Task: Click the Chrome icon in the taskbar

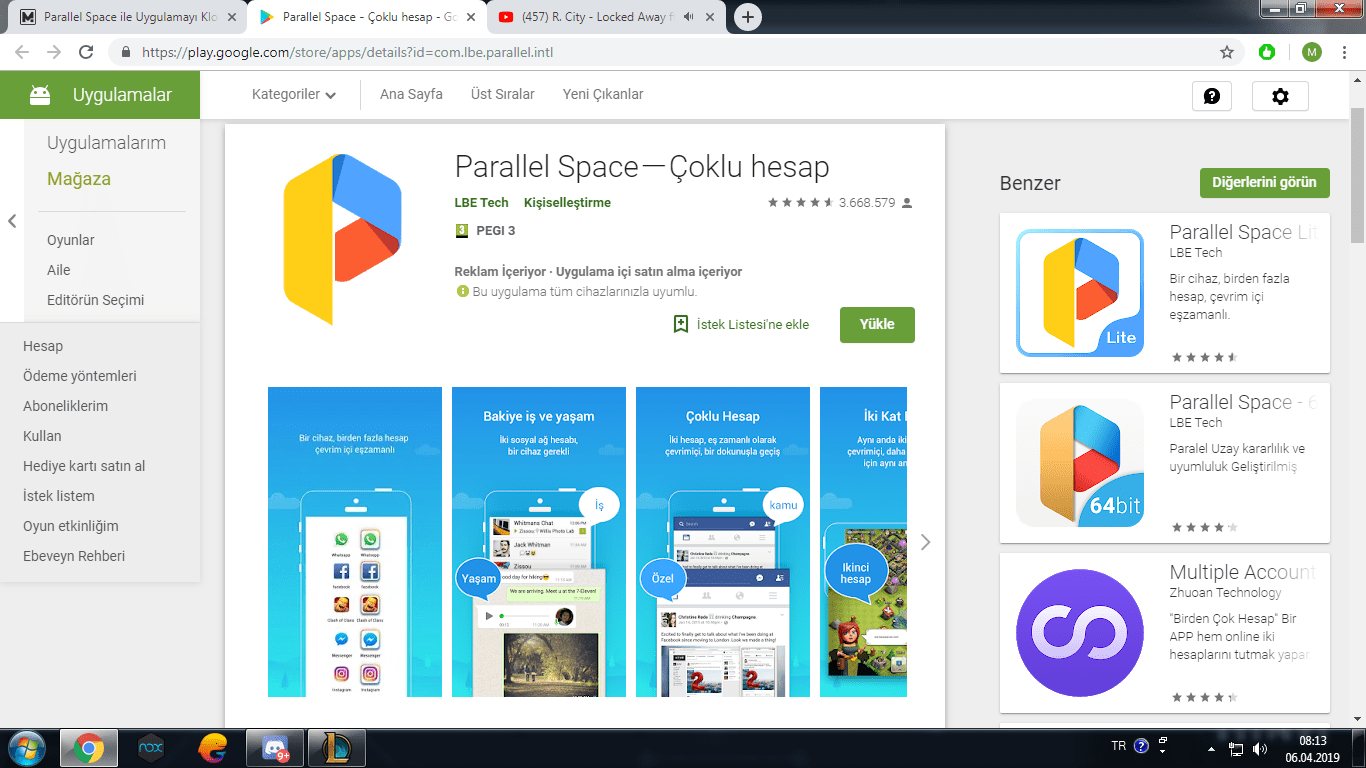Action: pyautogui.click(x=89, y=748)
